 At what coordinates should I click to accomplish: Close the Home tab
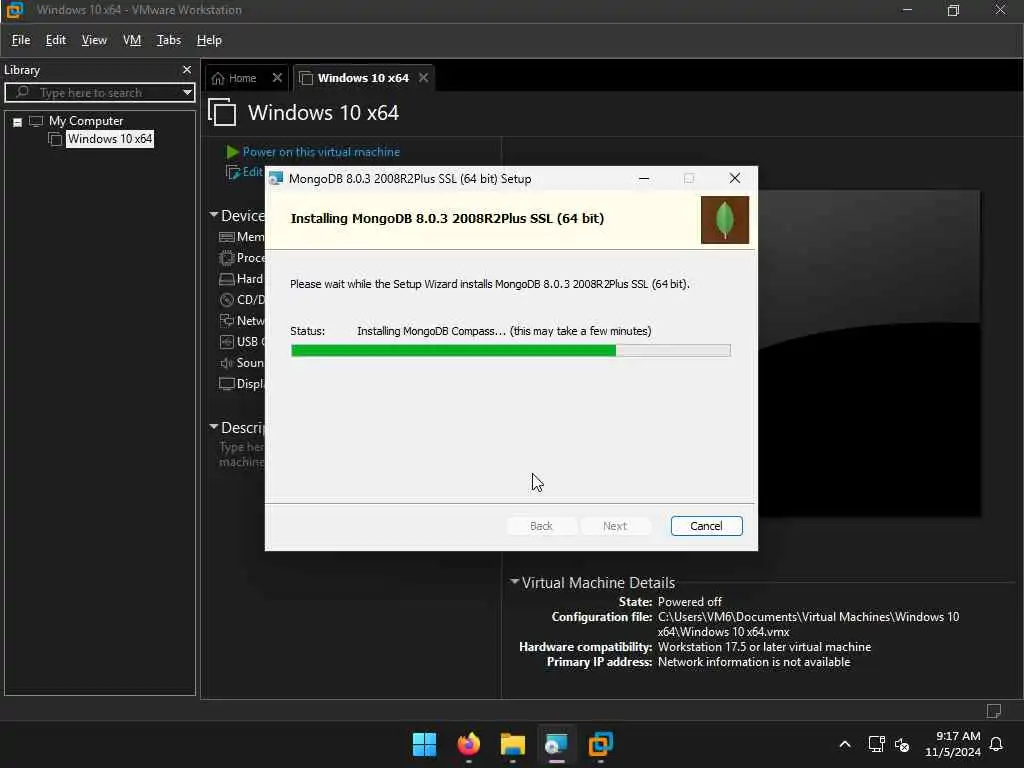[277, 78]
